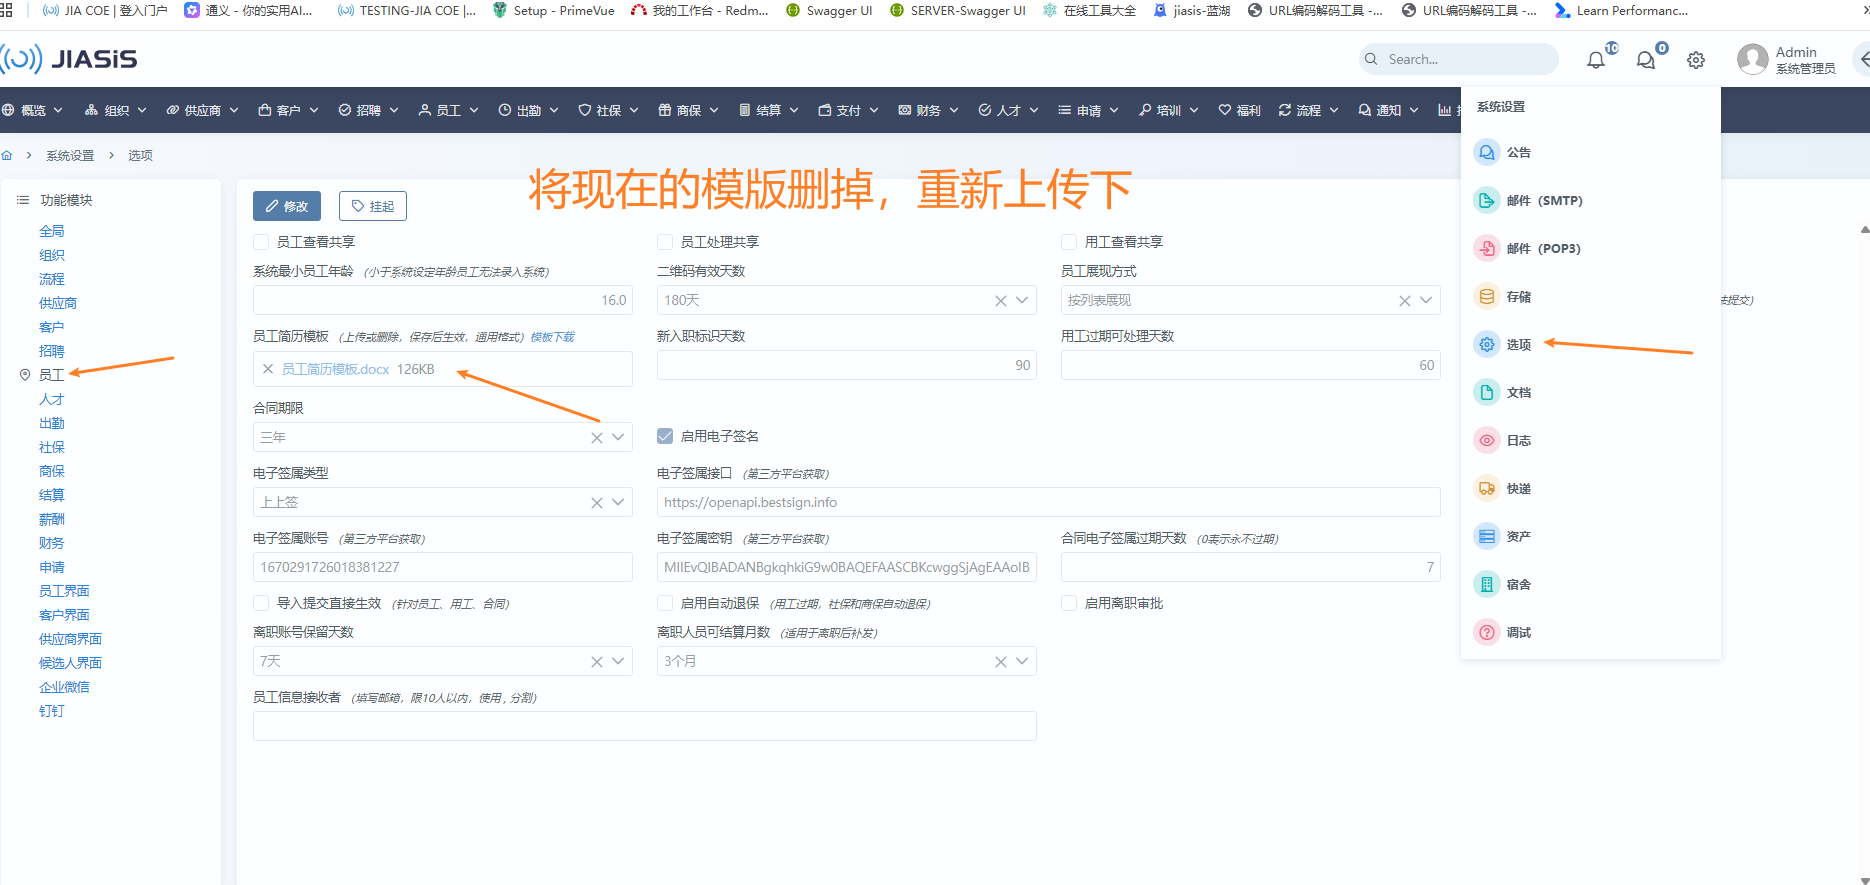The width and height of the screenshot is (1870, 885).
Task: Open the chat messages icon
Action: coord(1645,60)
